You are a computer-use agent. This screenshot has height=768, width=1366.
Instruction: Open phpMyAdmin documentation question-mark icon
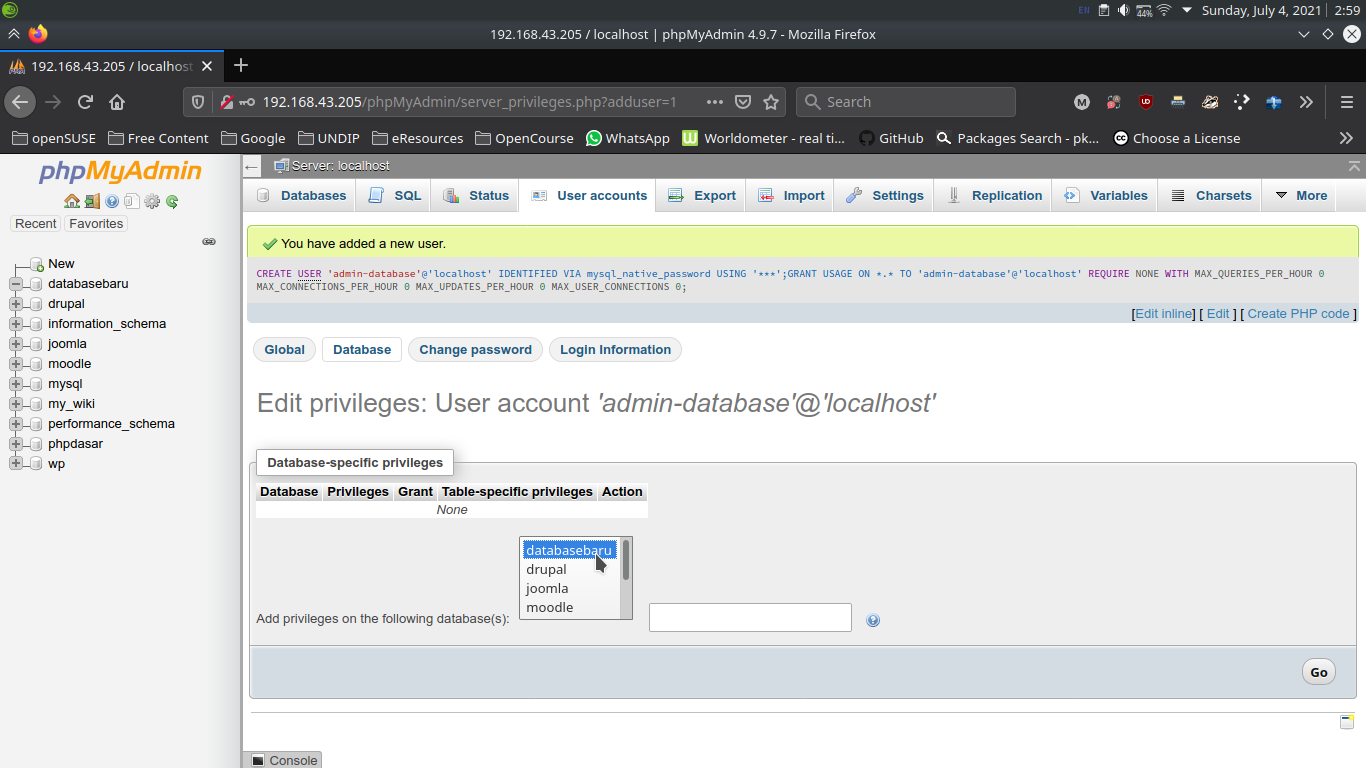pos(112,201)
